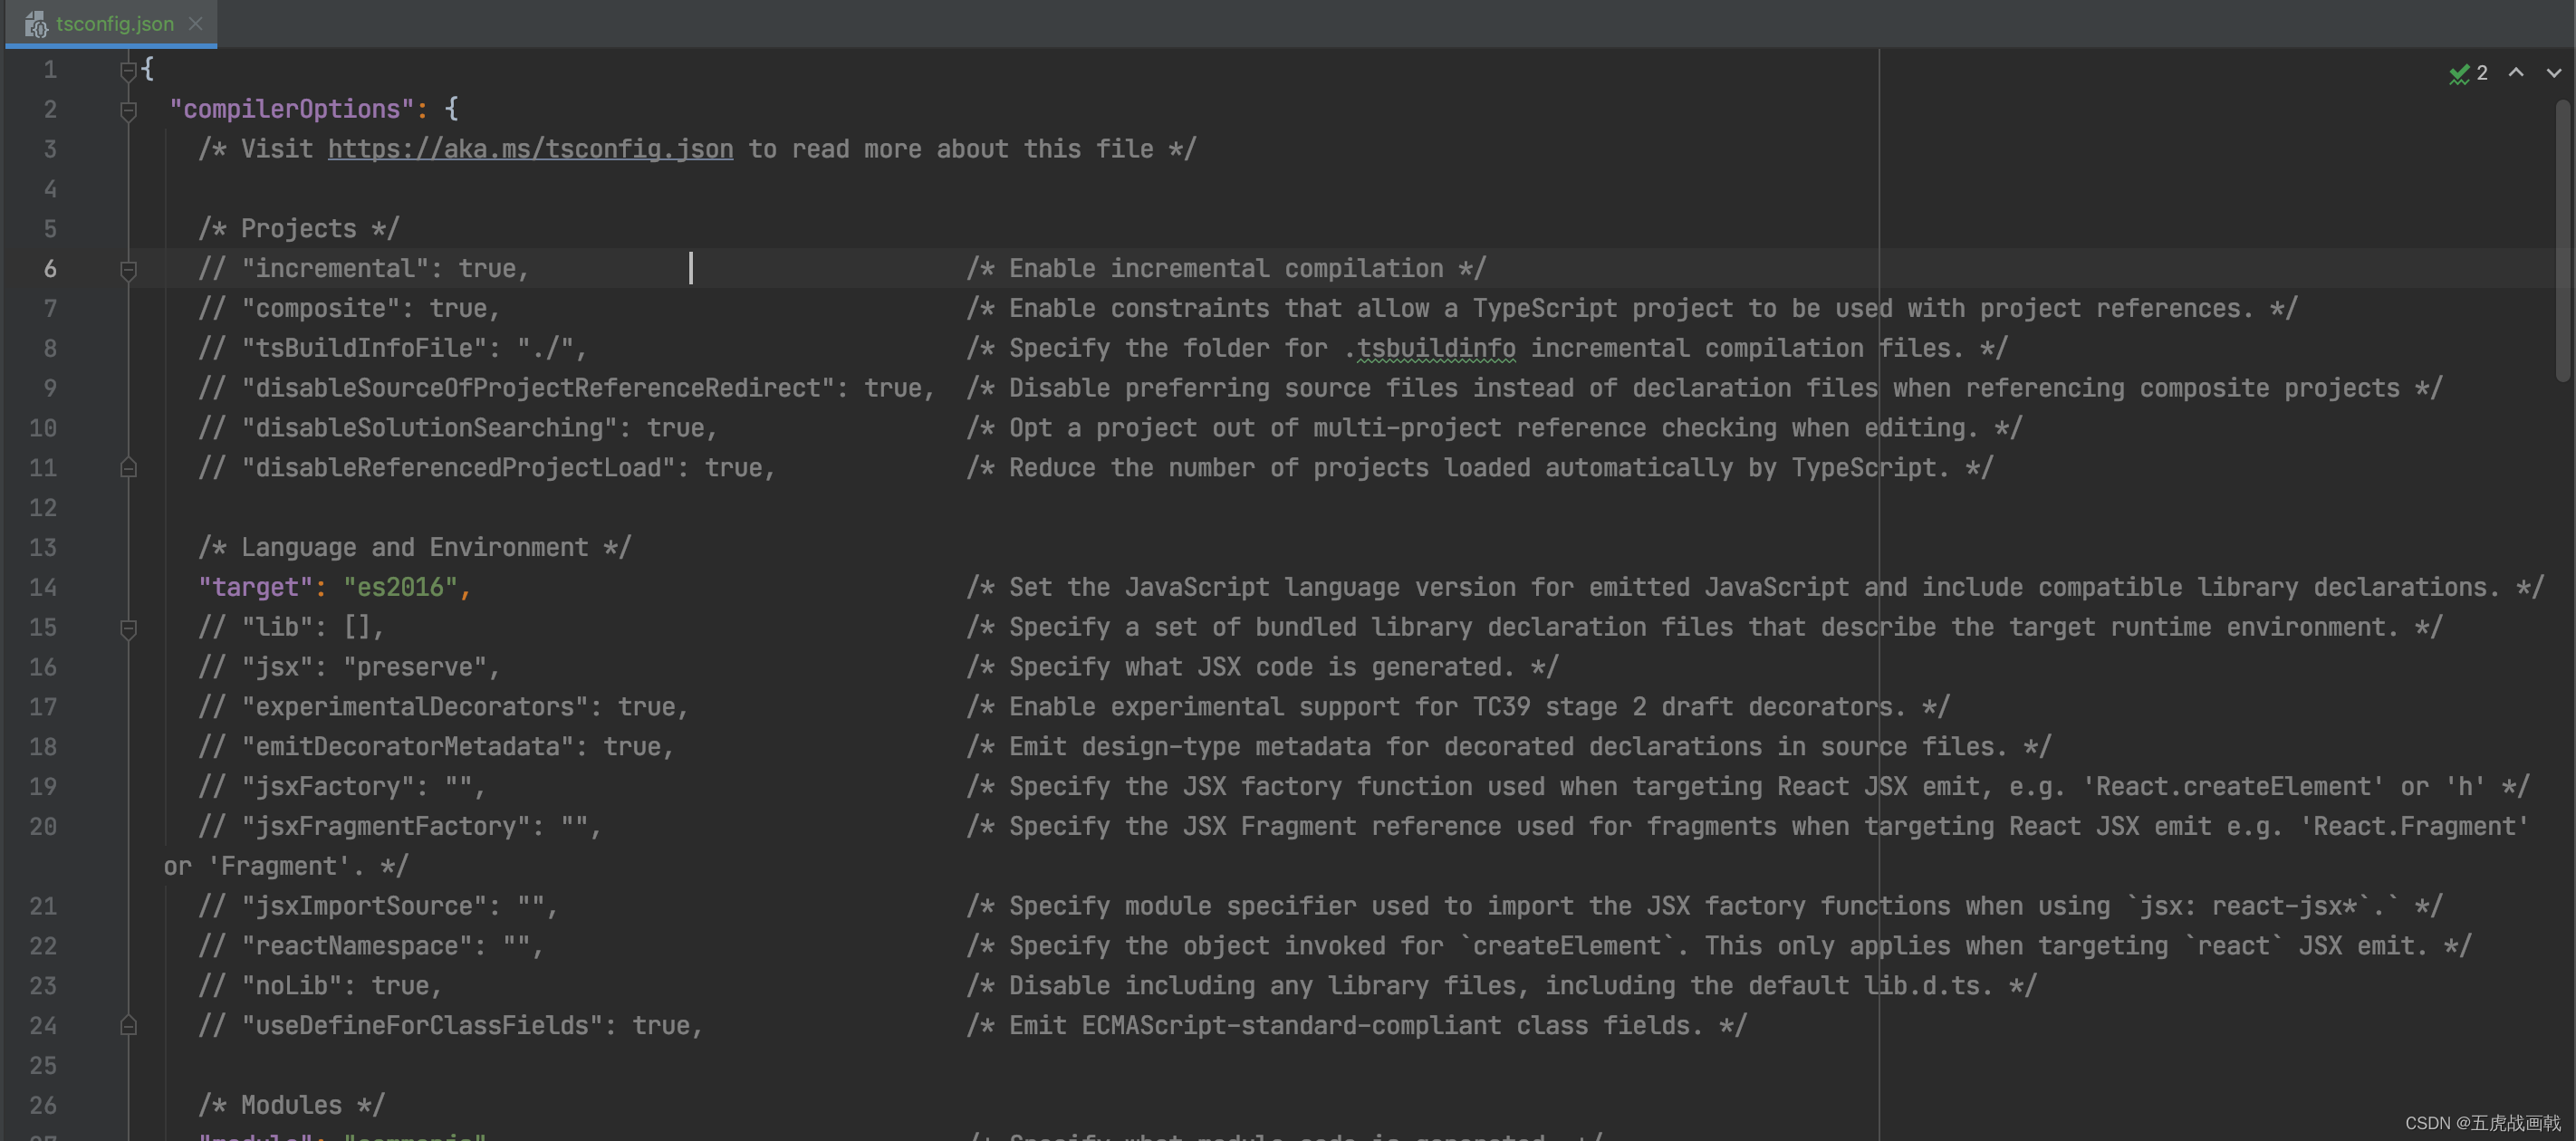Click the fold end marker on line 11
Image resolution: width=2576 pixels, height=1141 pixels.
(x=128, y=467)
